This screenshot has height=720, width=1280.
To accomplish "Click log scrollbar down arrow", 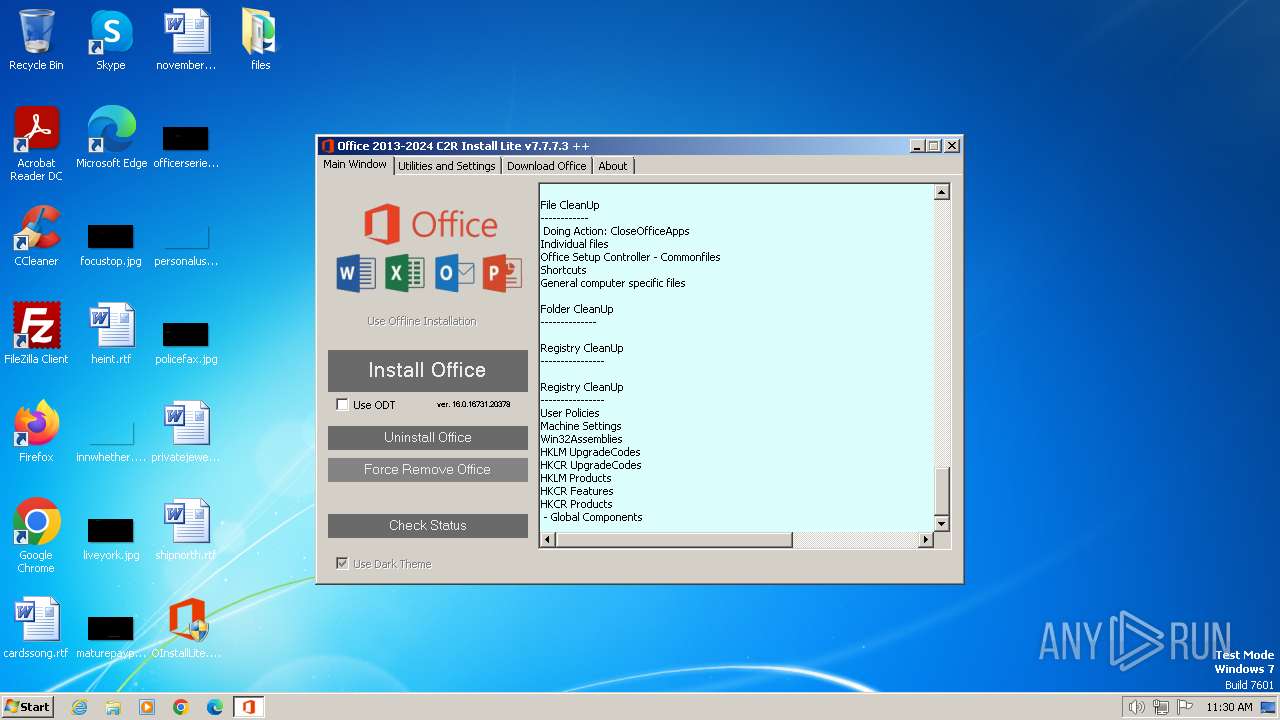I will point(941,523).
